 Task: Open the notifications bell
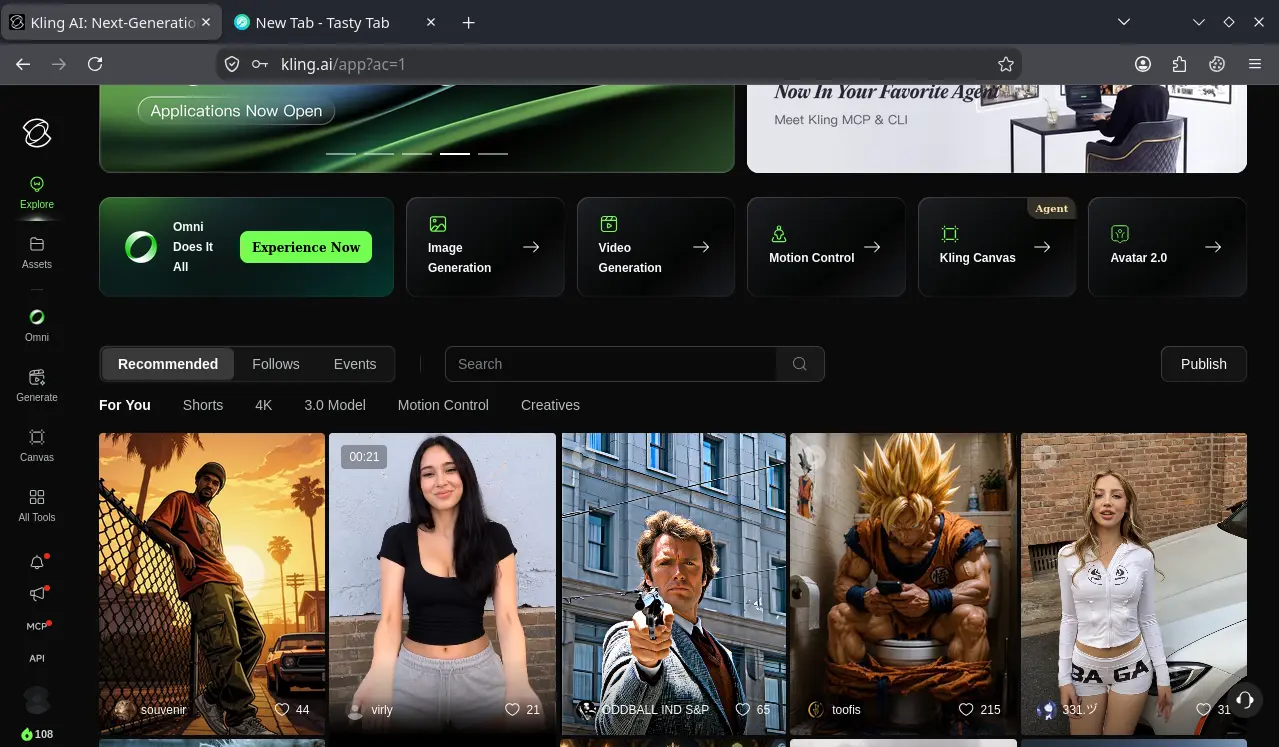click(37, 562)
